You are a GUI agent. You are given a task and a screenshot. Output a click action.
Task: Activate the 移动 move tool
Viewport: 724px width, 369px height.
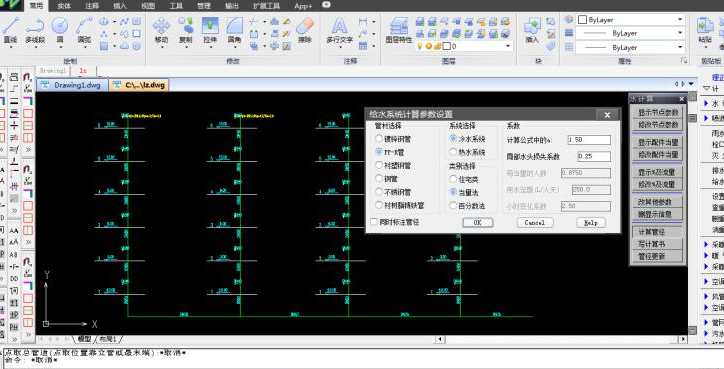161,30
